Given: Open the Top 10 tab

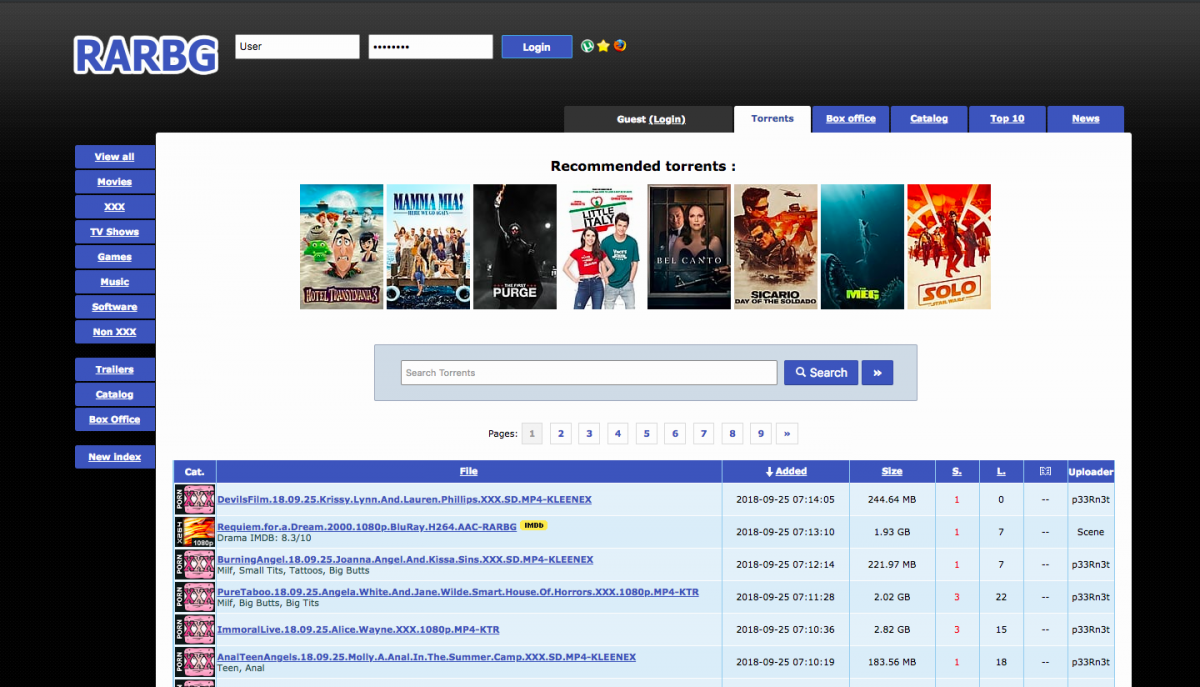Looking at the screenshot, I should [1007, 118].
